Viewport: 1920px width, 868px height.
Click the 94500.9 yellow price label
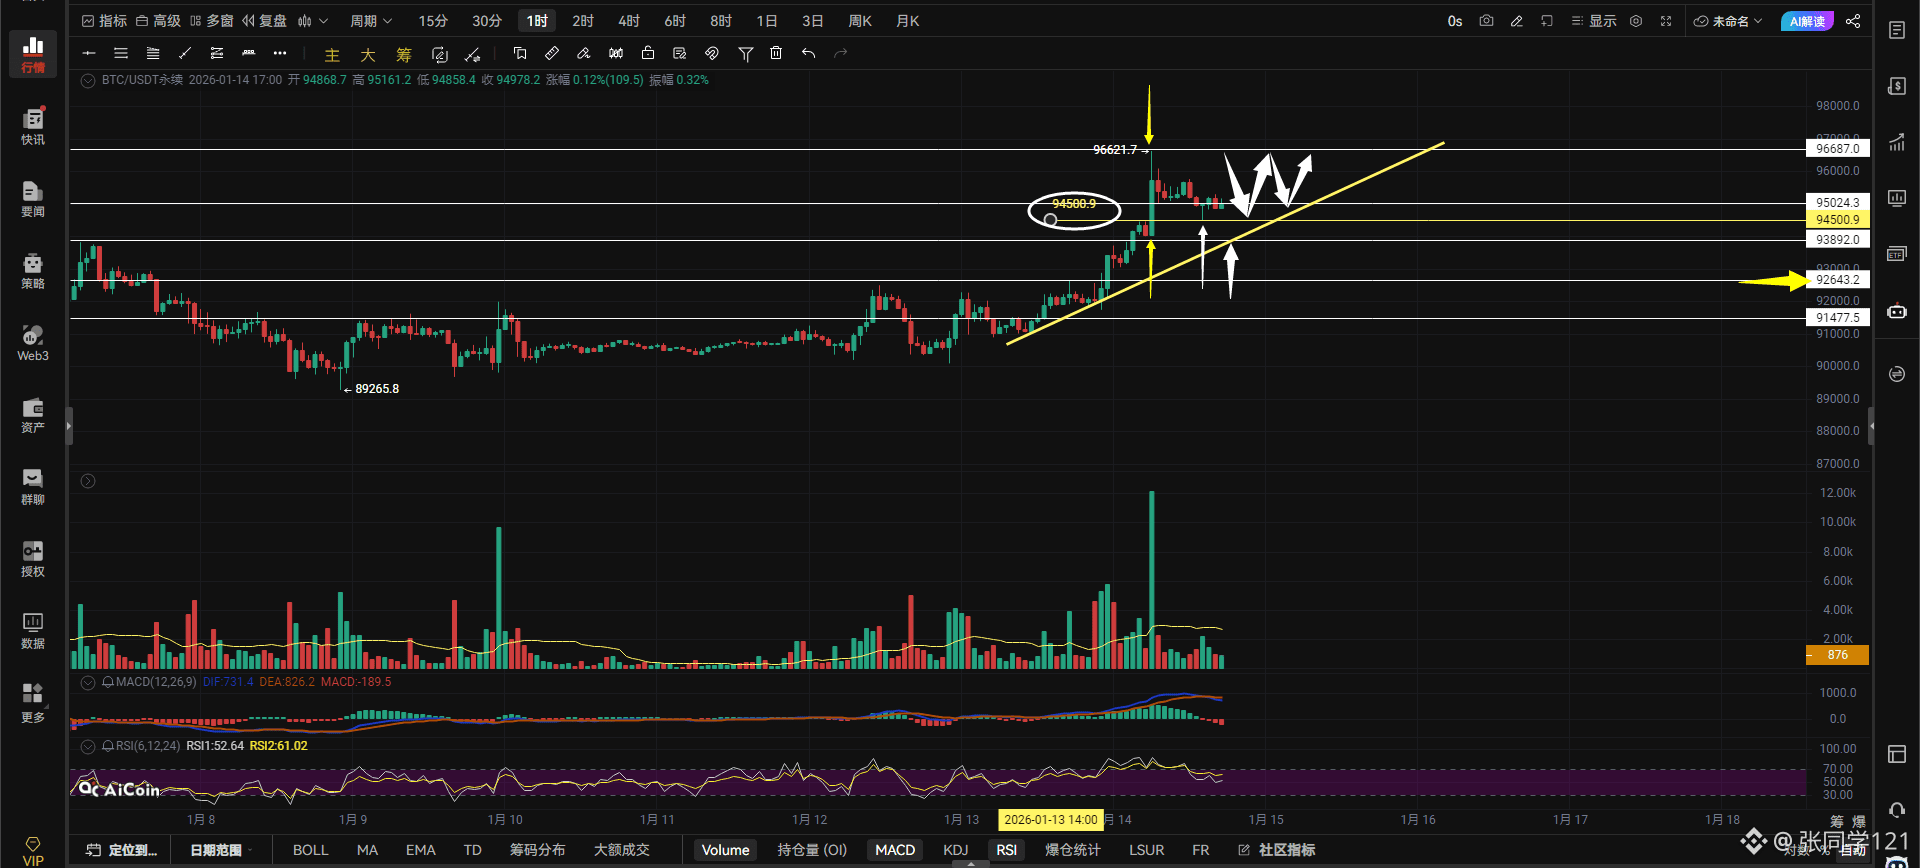(x=1838, y=220)
